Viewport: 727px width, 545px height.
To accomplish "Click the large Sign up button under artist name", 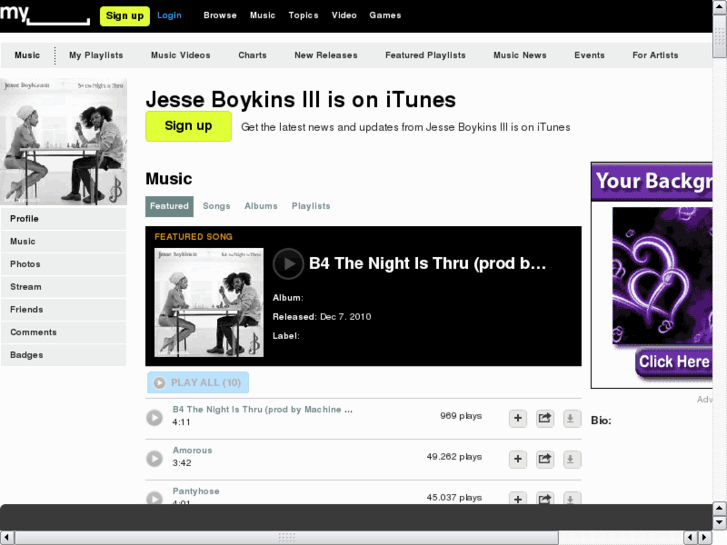I will pyautogui.click(x=188, y=126).
